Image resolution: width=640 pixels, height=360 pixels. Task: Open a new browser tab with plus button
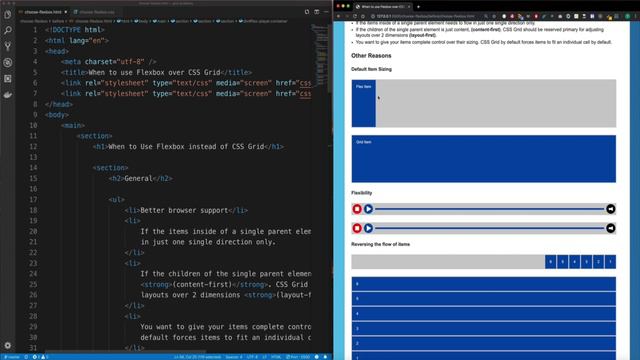pyautogui.click(x=418, y=7)
